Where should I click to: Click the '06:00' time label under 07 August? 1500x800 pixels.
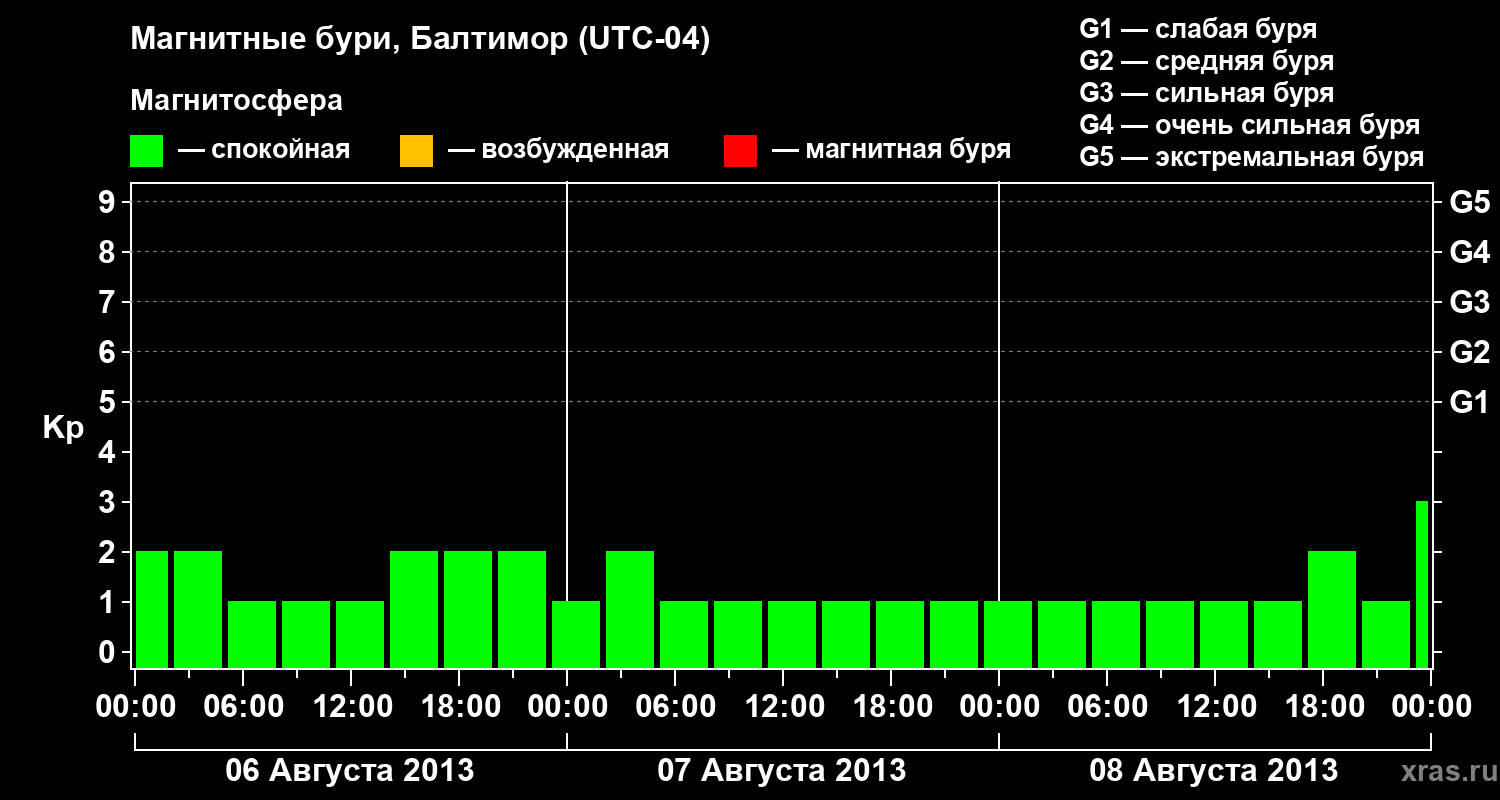coord(677,706)
